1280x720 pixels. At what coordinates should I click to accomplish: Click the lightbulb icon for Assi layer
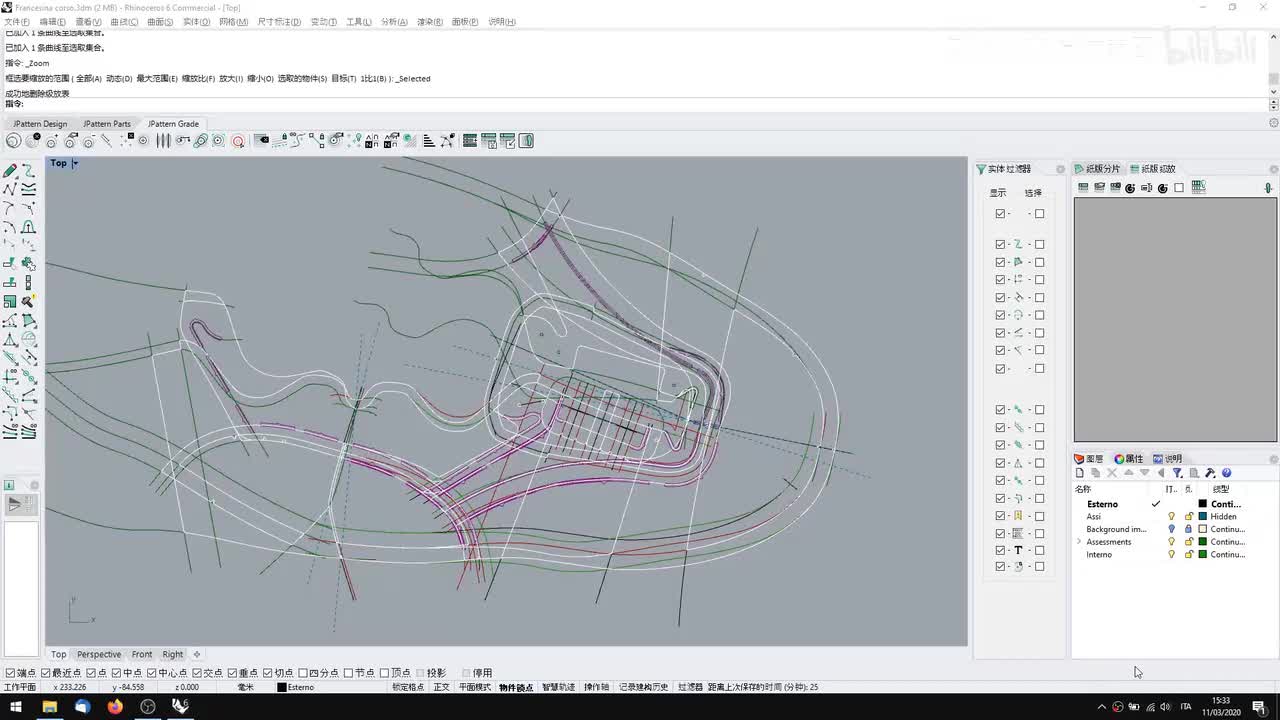tap(1172, 517)
